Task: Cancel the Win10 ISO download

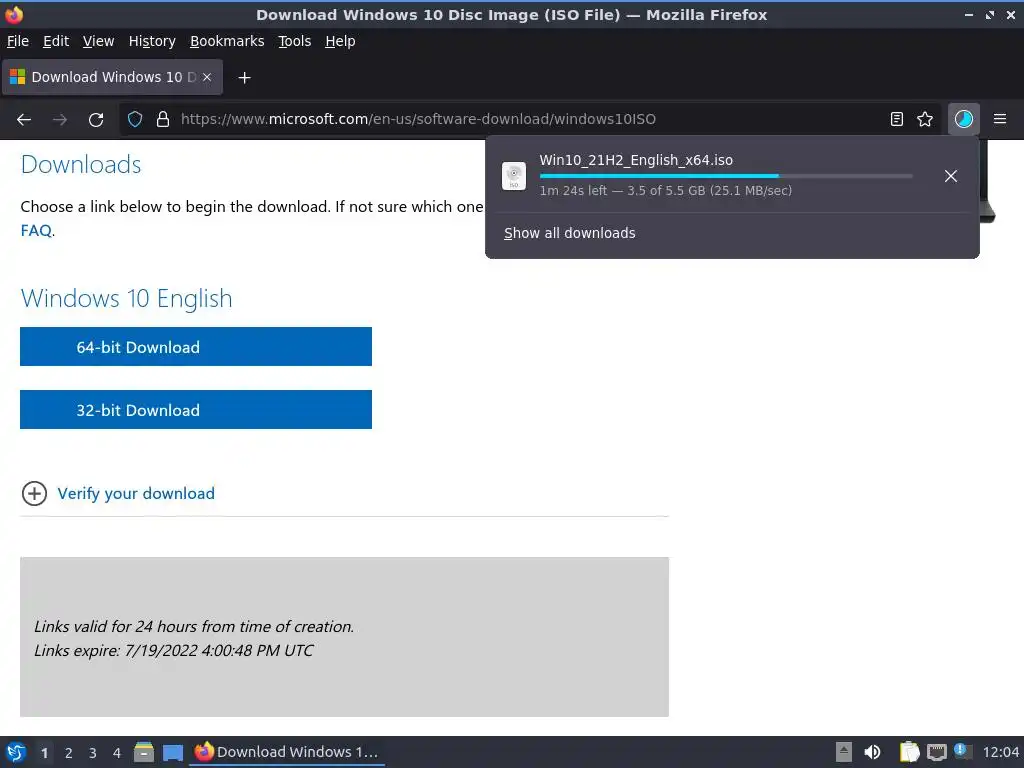Action: pyautogui.click(x=951, y=176)
